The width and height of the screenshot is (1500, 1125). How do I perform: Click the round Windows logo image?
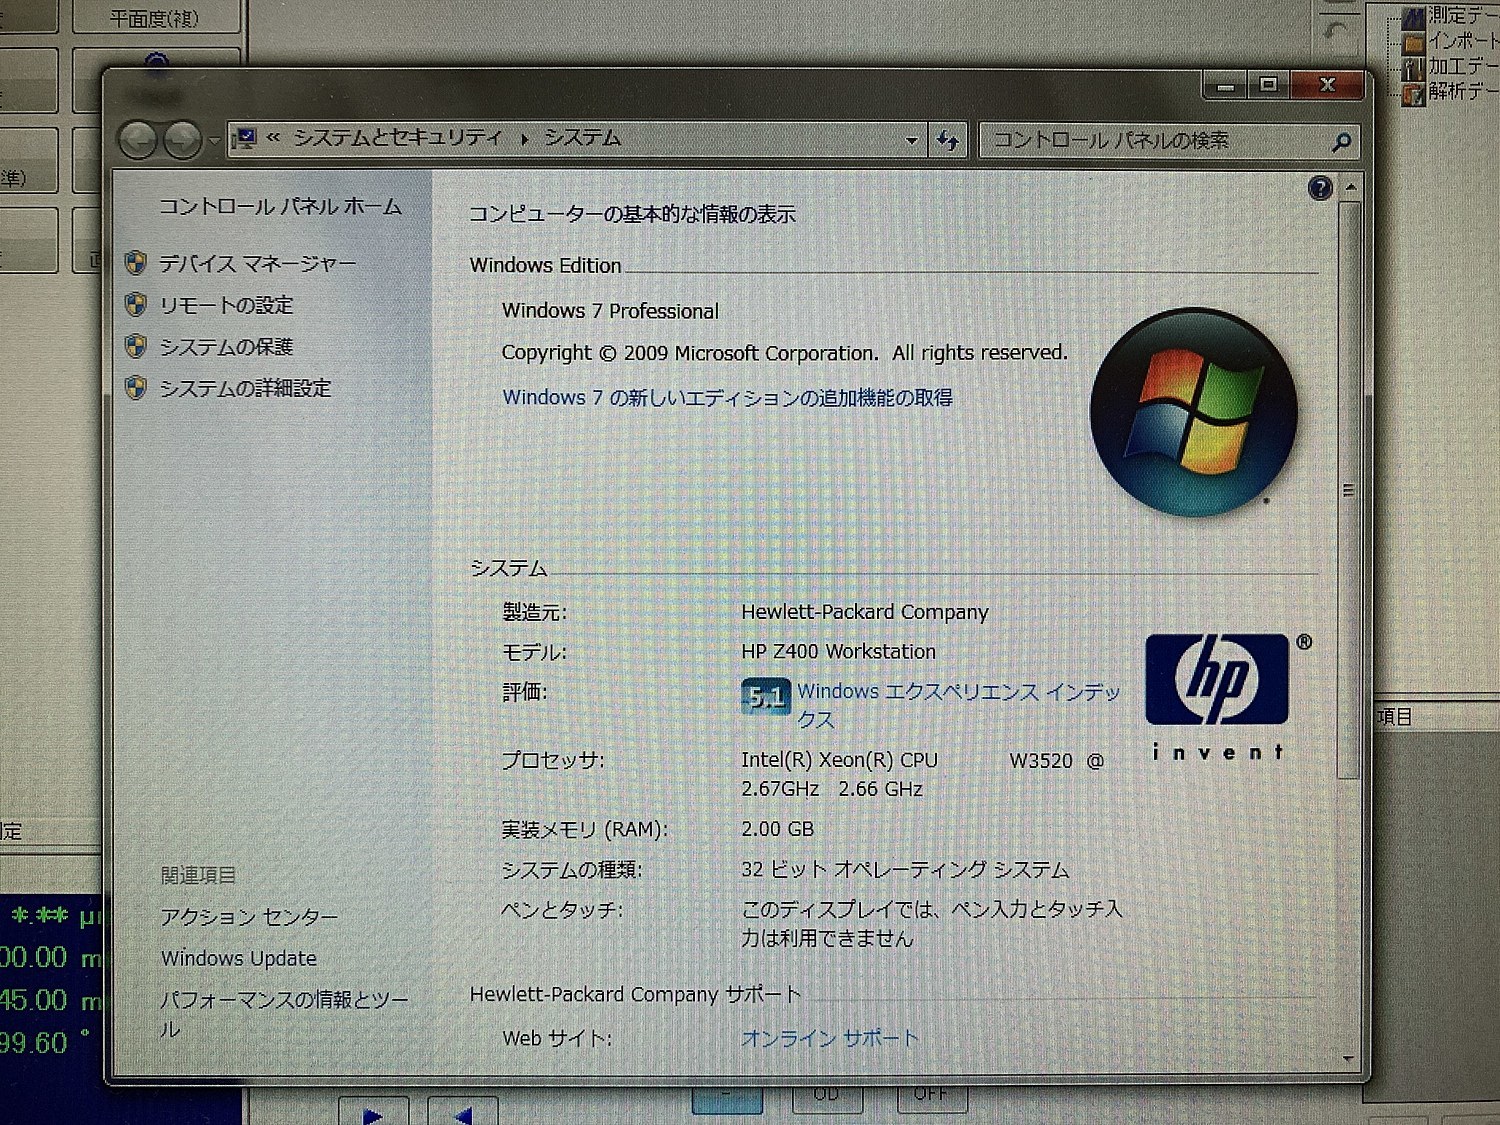click(1193, 412)
